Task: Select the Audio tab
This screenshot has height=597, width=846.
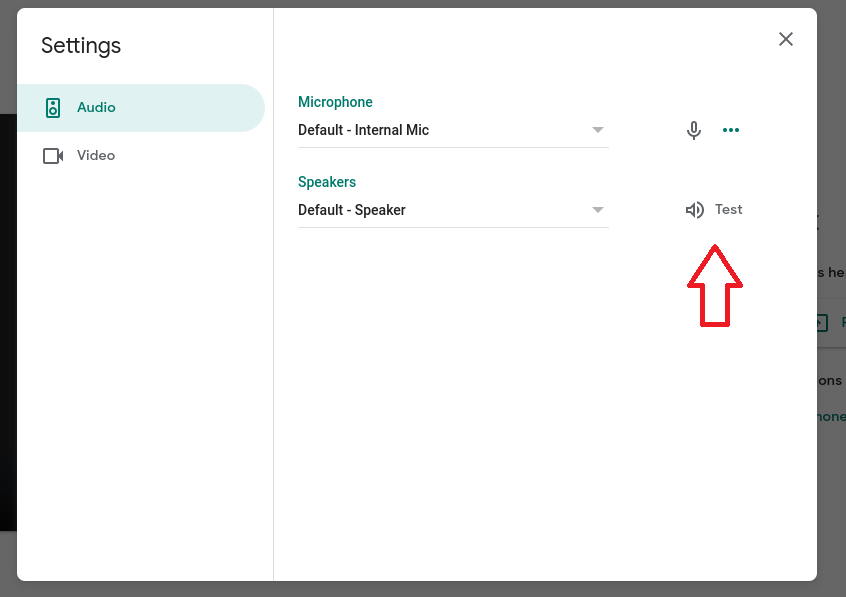Action: [96, 107]
